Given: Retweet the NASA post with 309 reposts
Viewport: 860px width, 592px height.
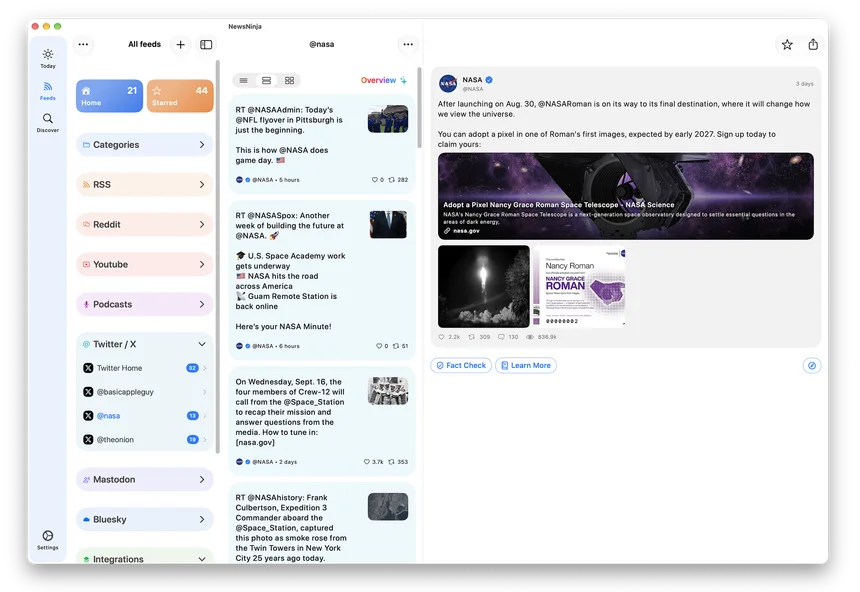Looking at the screenshot, I should click(479, 337).
